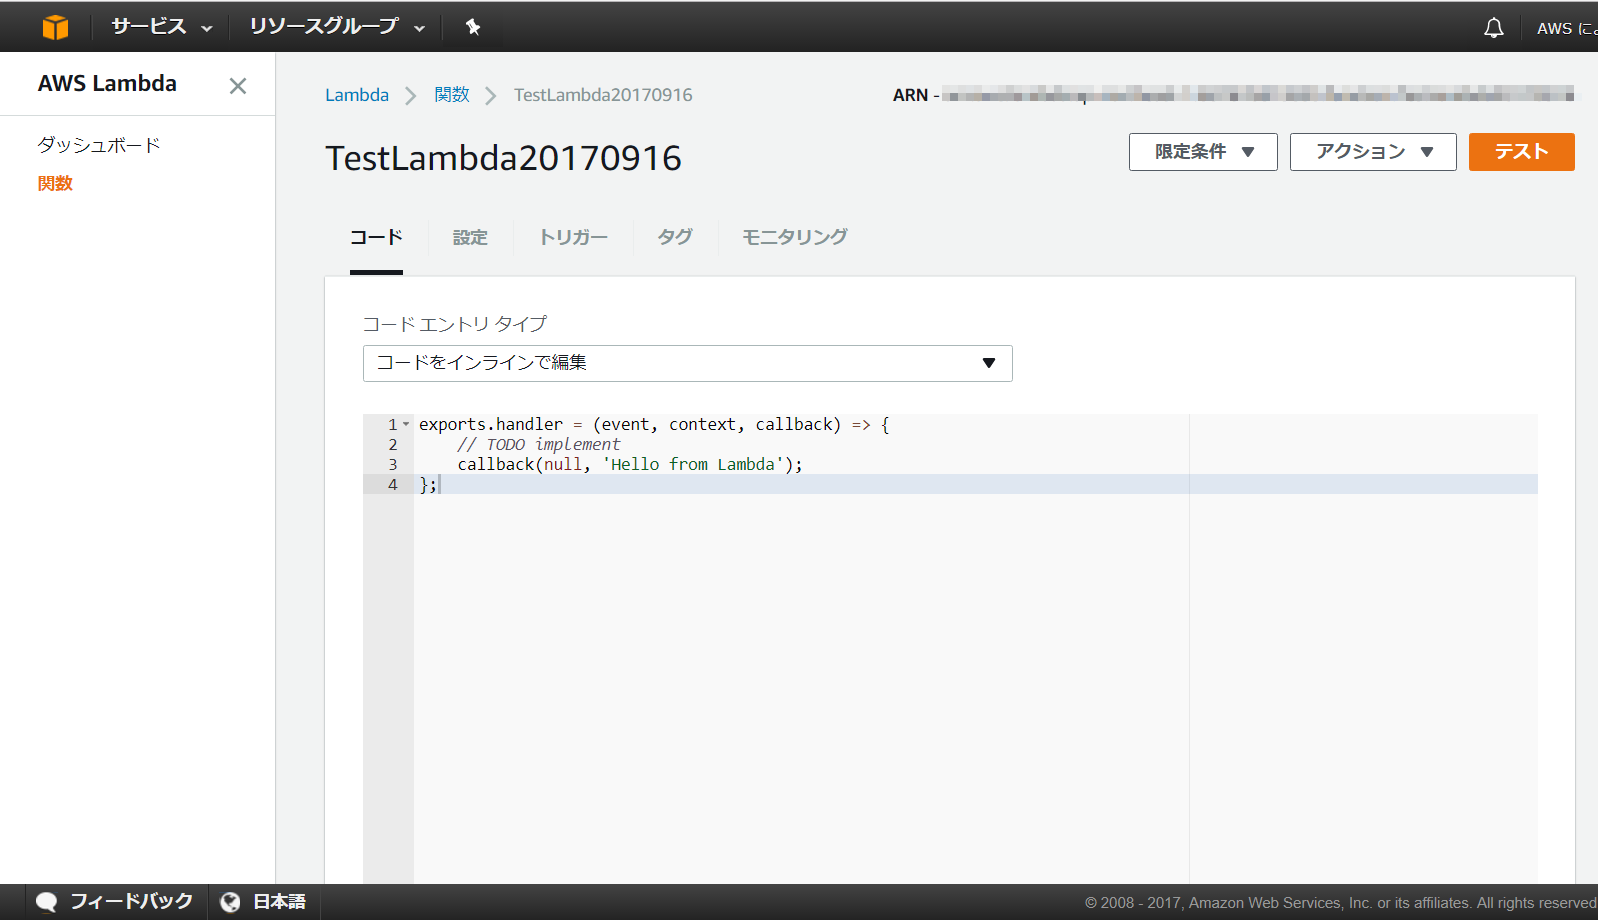Click the globe language icon
This screenshot has width=1598, height=920.
230,902
